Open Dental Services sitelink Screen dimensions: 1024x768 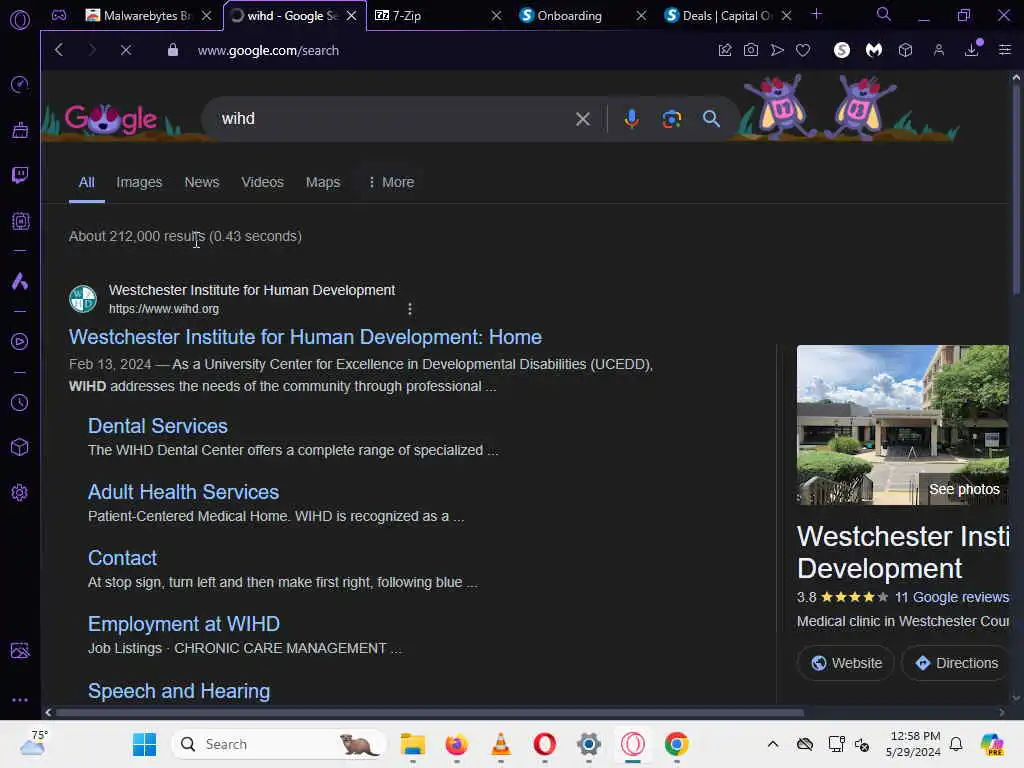[x=157, y=426]
